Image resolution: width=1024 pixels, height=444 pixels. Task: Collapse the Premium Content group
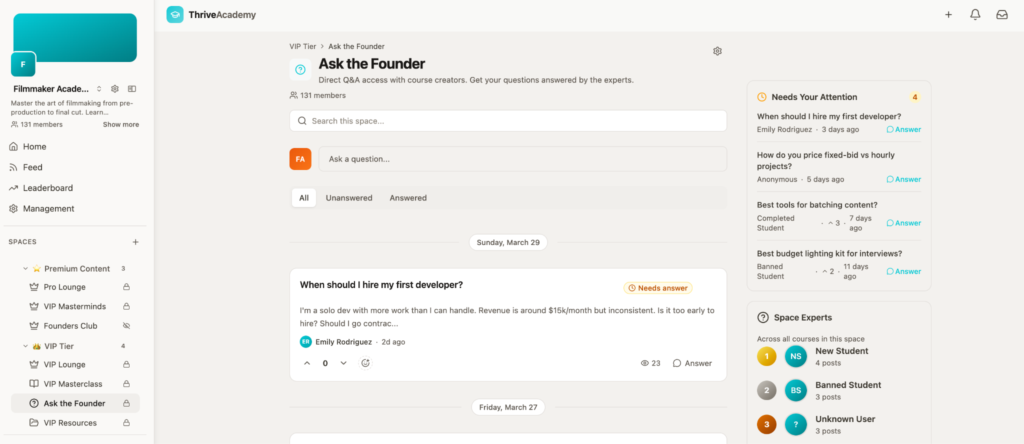(x=25, y=269)
